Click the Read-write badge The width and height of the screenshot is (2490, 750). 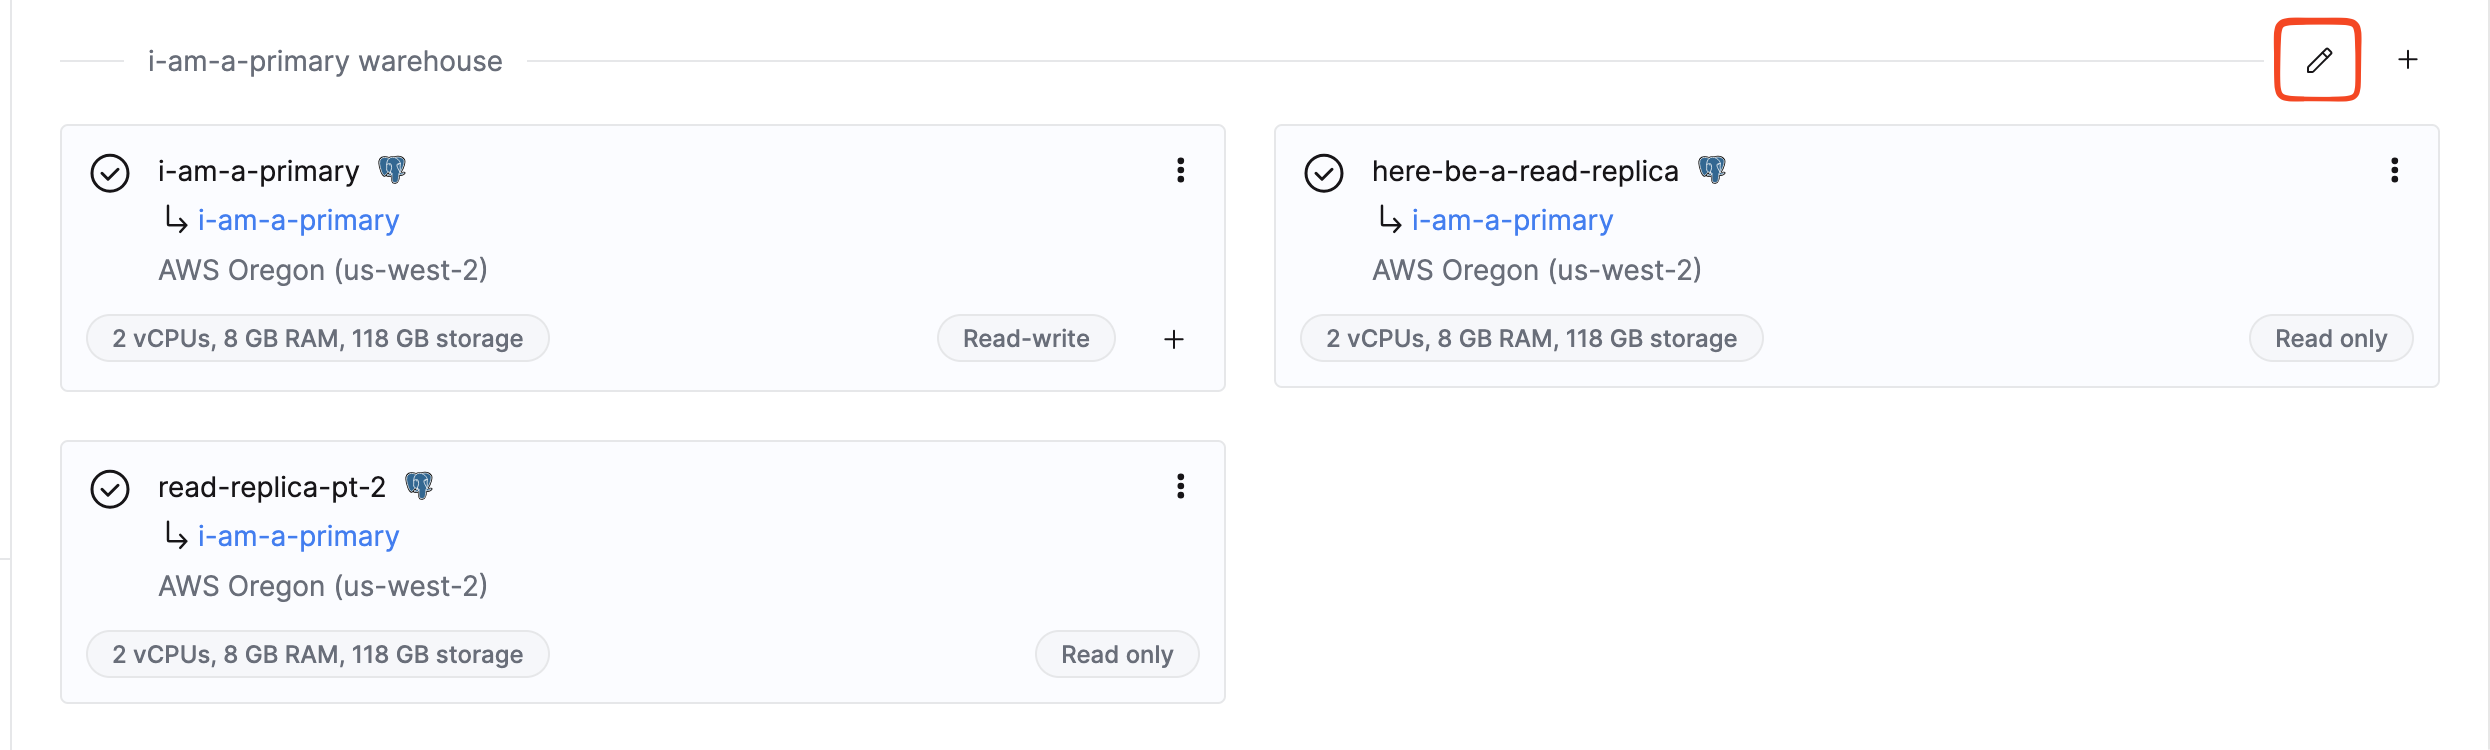coord(1026,338)
